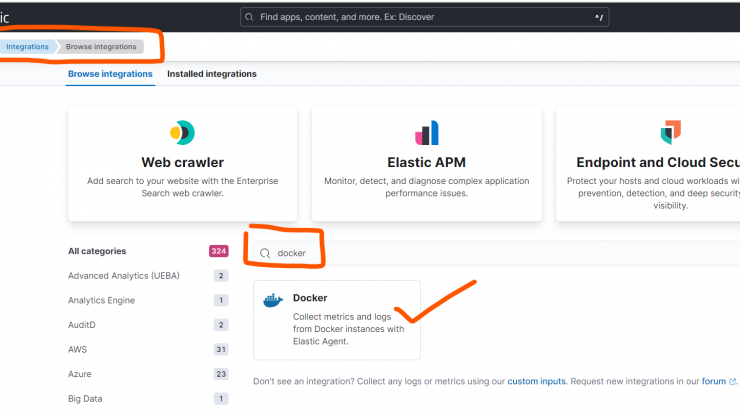Image resolution: width=740 pixels, height=414 pixels.
Task: Click the Integrations breadcrumb
Action: pos(27,47)
